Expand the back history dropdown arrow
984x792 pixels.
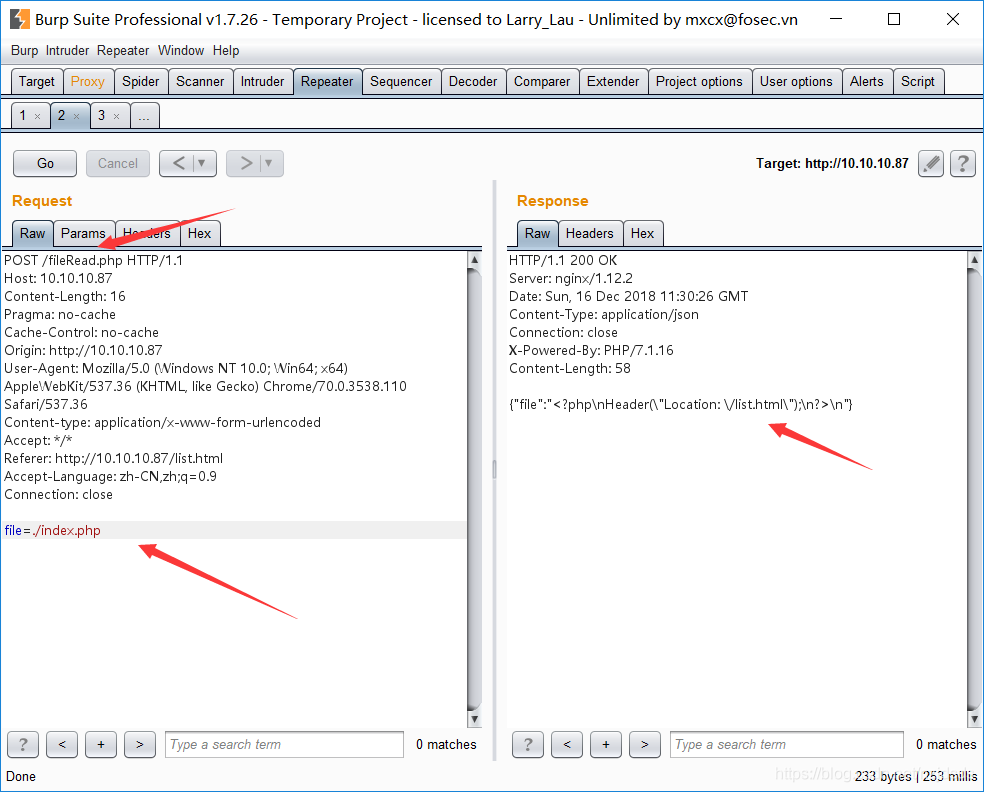pyautogui.click(x=202, y=164)
